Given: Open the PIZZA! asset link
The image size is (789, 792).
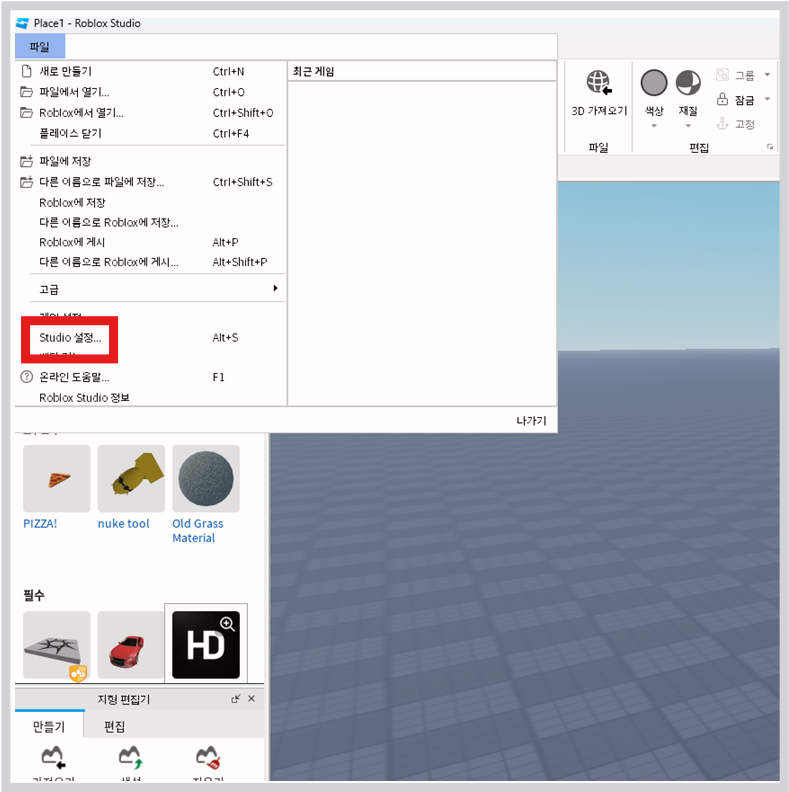Looking at the screenshot, I should [x=40, y=523].
